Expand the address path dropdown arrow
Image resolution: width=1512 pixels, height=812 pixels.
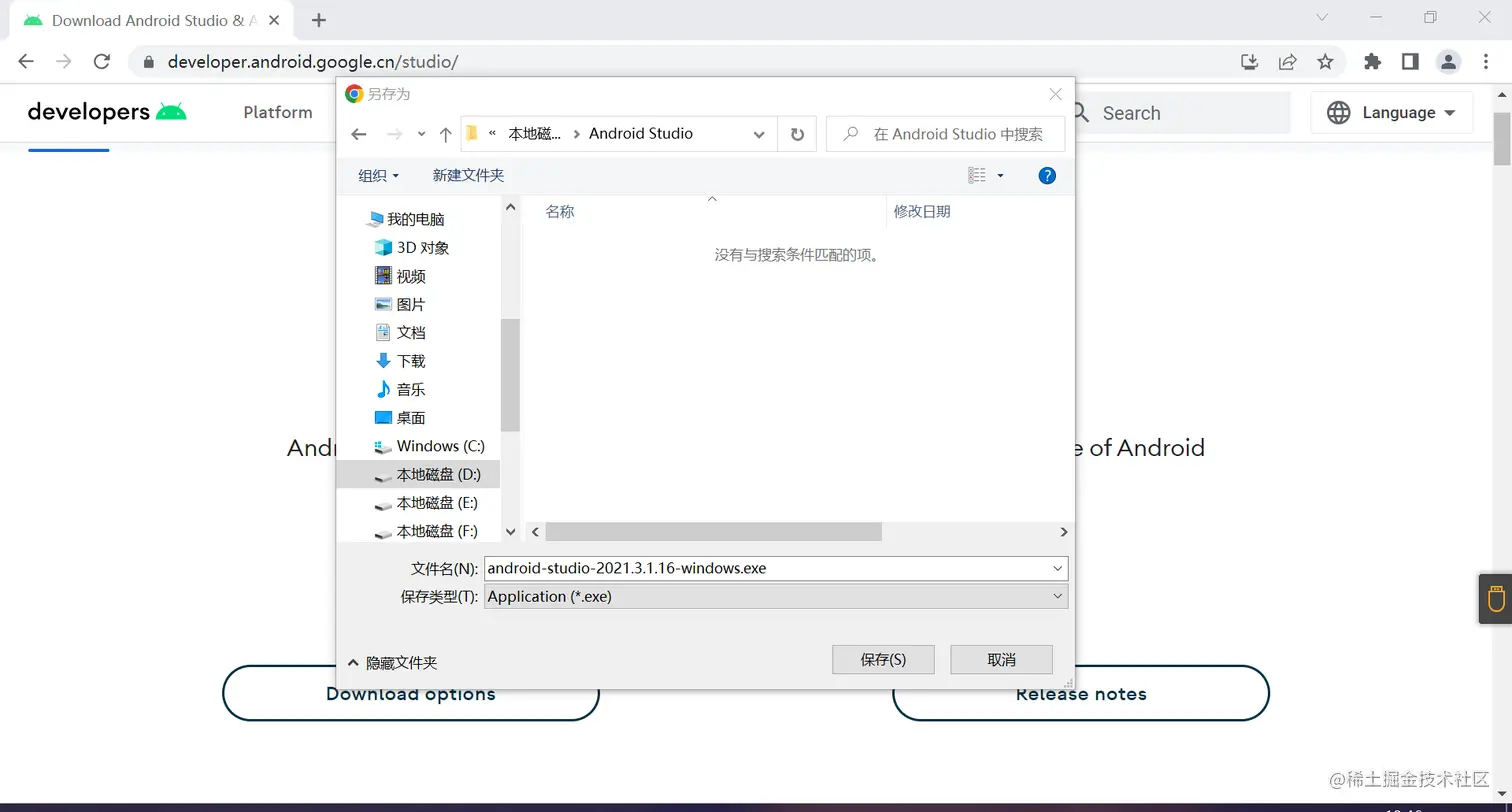pos(759,134)
